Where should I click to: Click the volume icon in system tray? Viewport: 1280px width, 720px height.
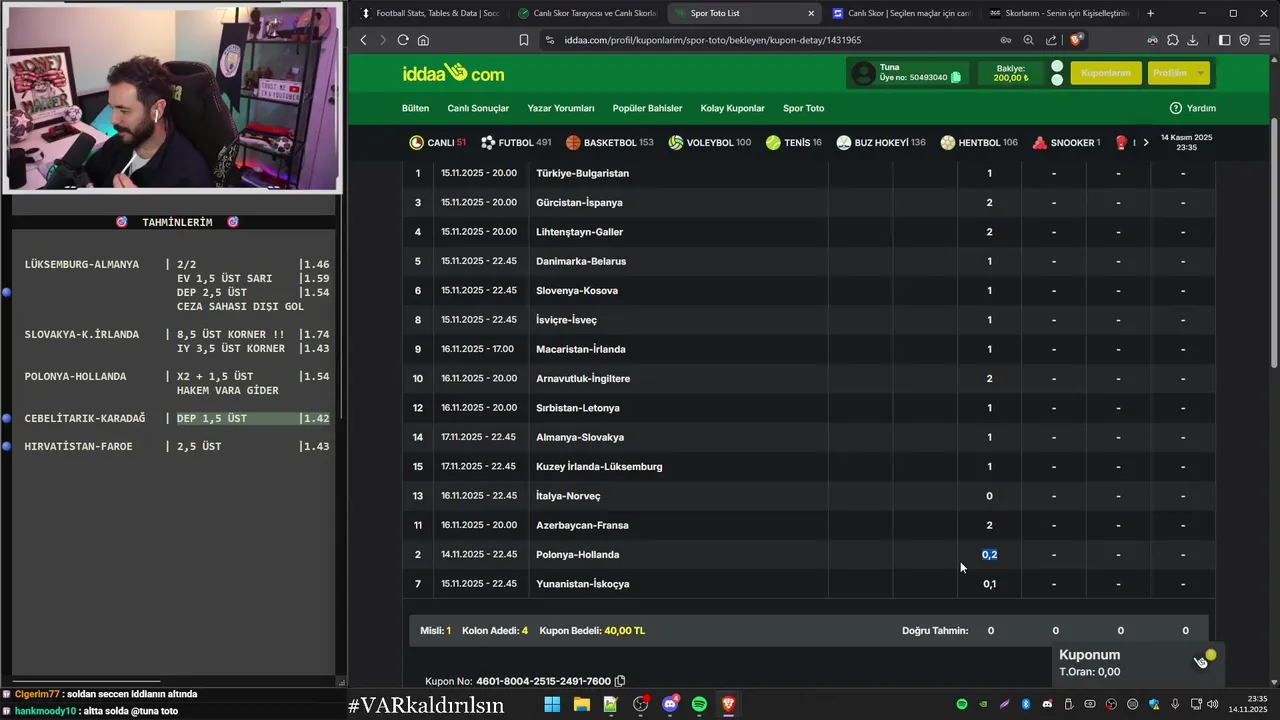coord(1212,704)
